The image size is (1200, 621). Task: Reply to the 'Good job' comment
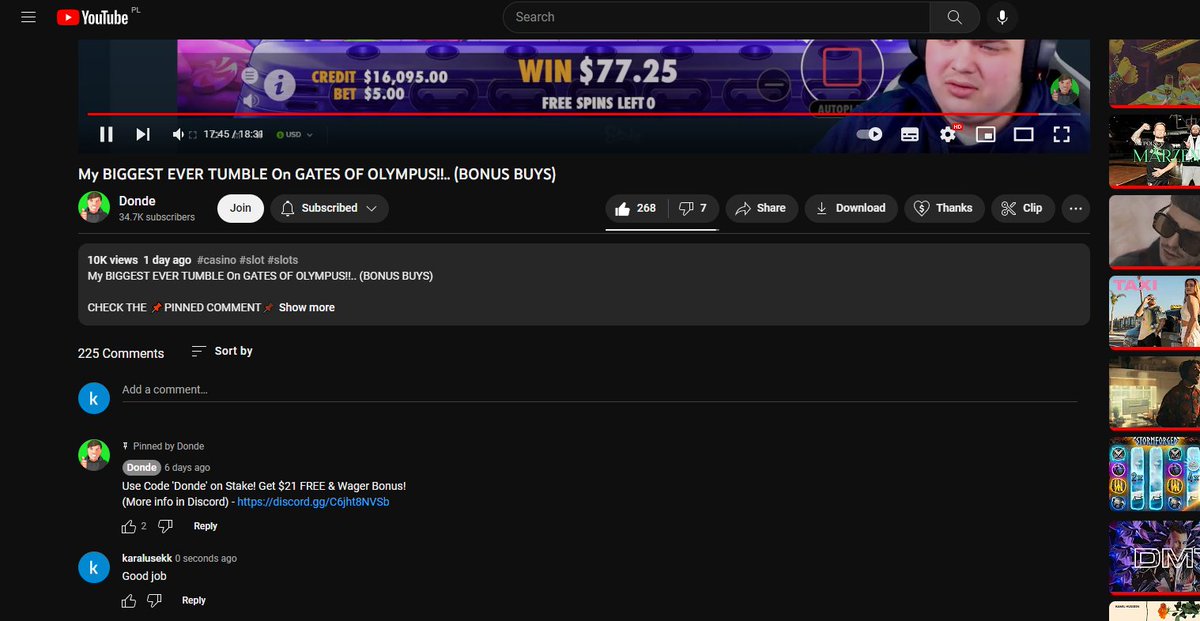point(194,600)
